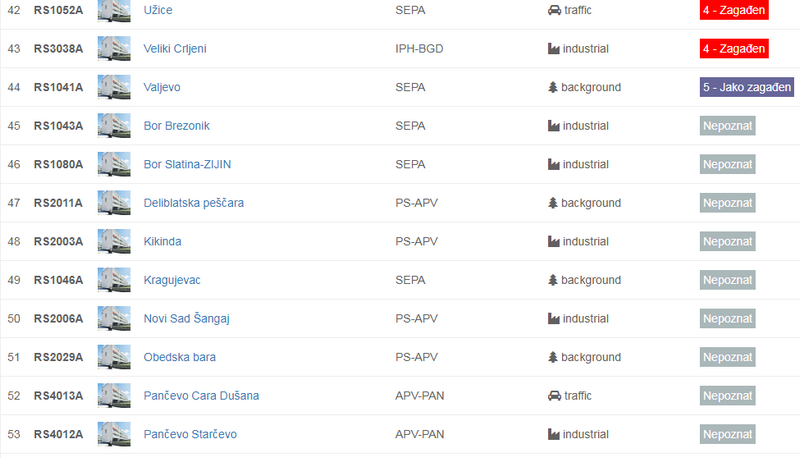This screenshot has width=800, height=458.
Task: Open the Užice station link
Action: [158, 10]
